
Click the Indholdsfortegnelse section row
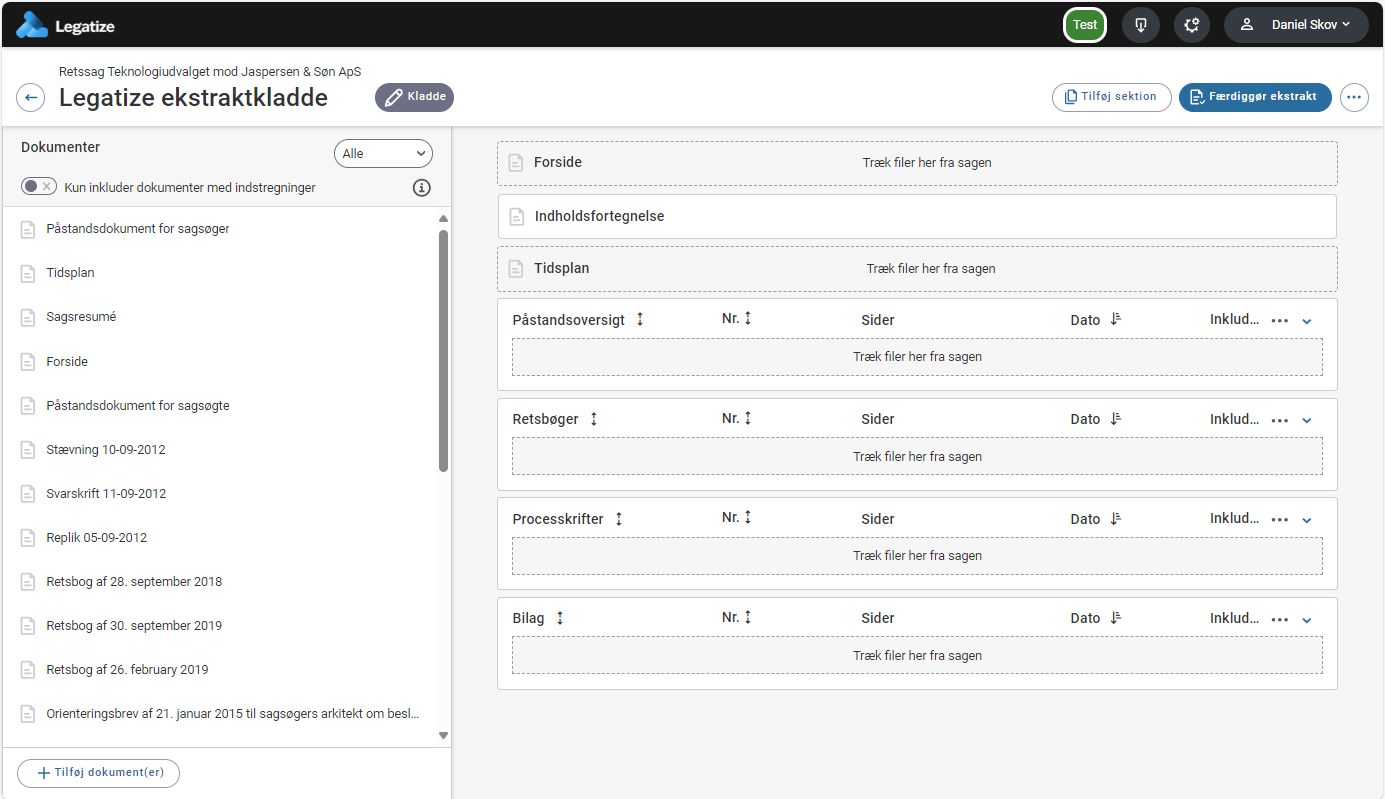click(917, 216)
